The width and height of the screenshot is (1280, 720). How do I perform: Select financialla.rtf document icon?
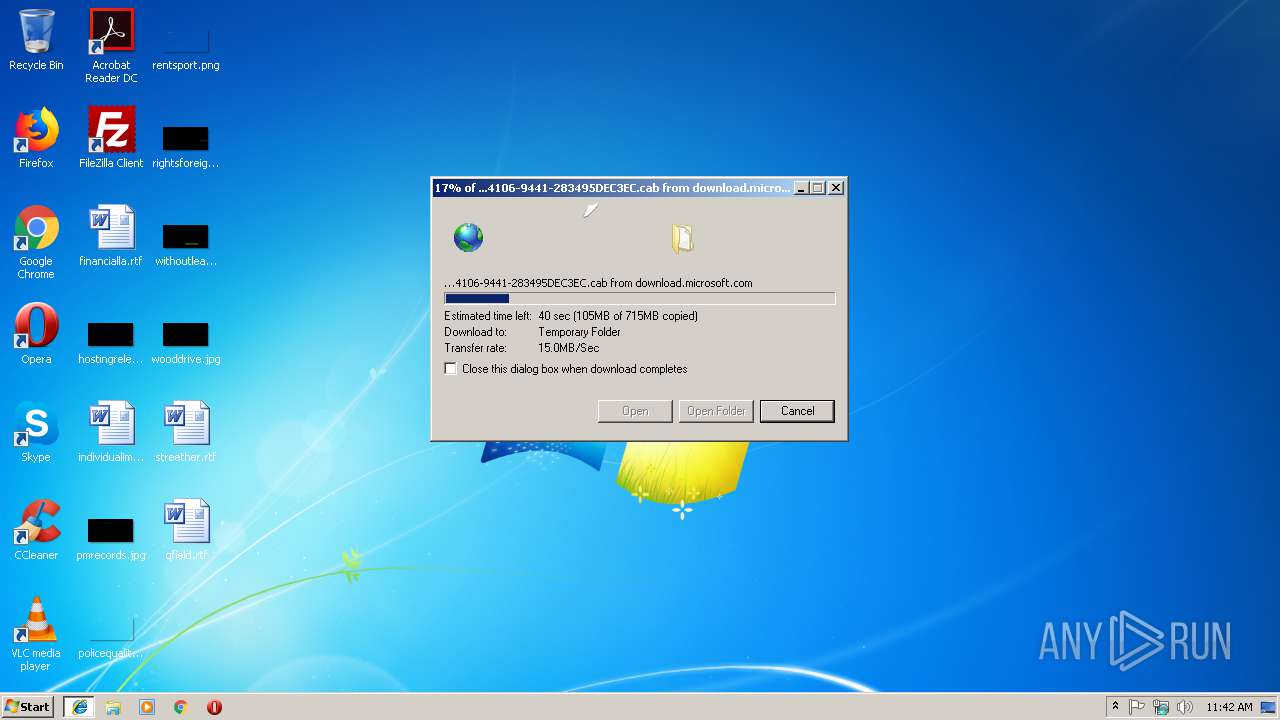pyautogui.click(x=111, y=236)
